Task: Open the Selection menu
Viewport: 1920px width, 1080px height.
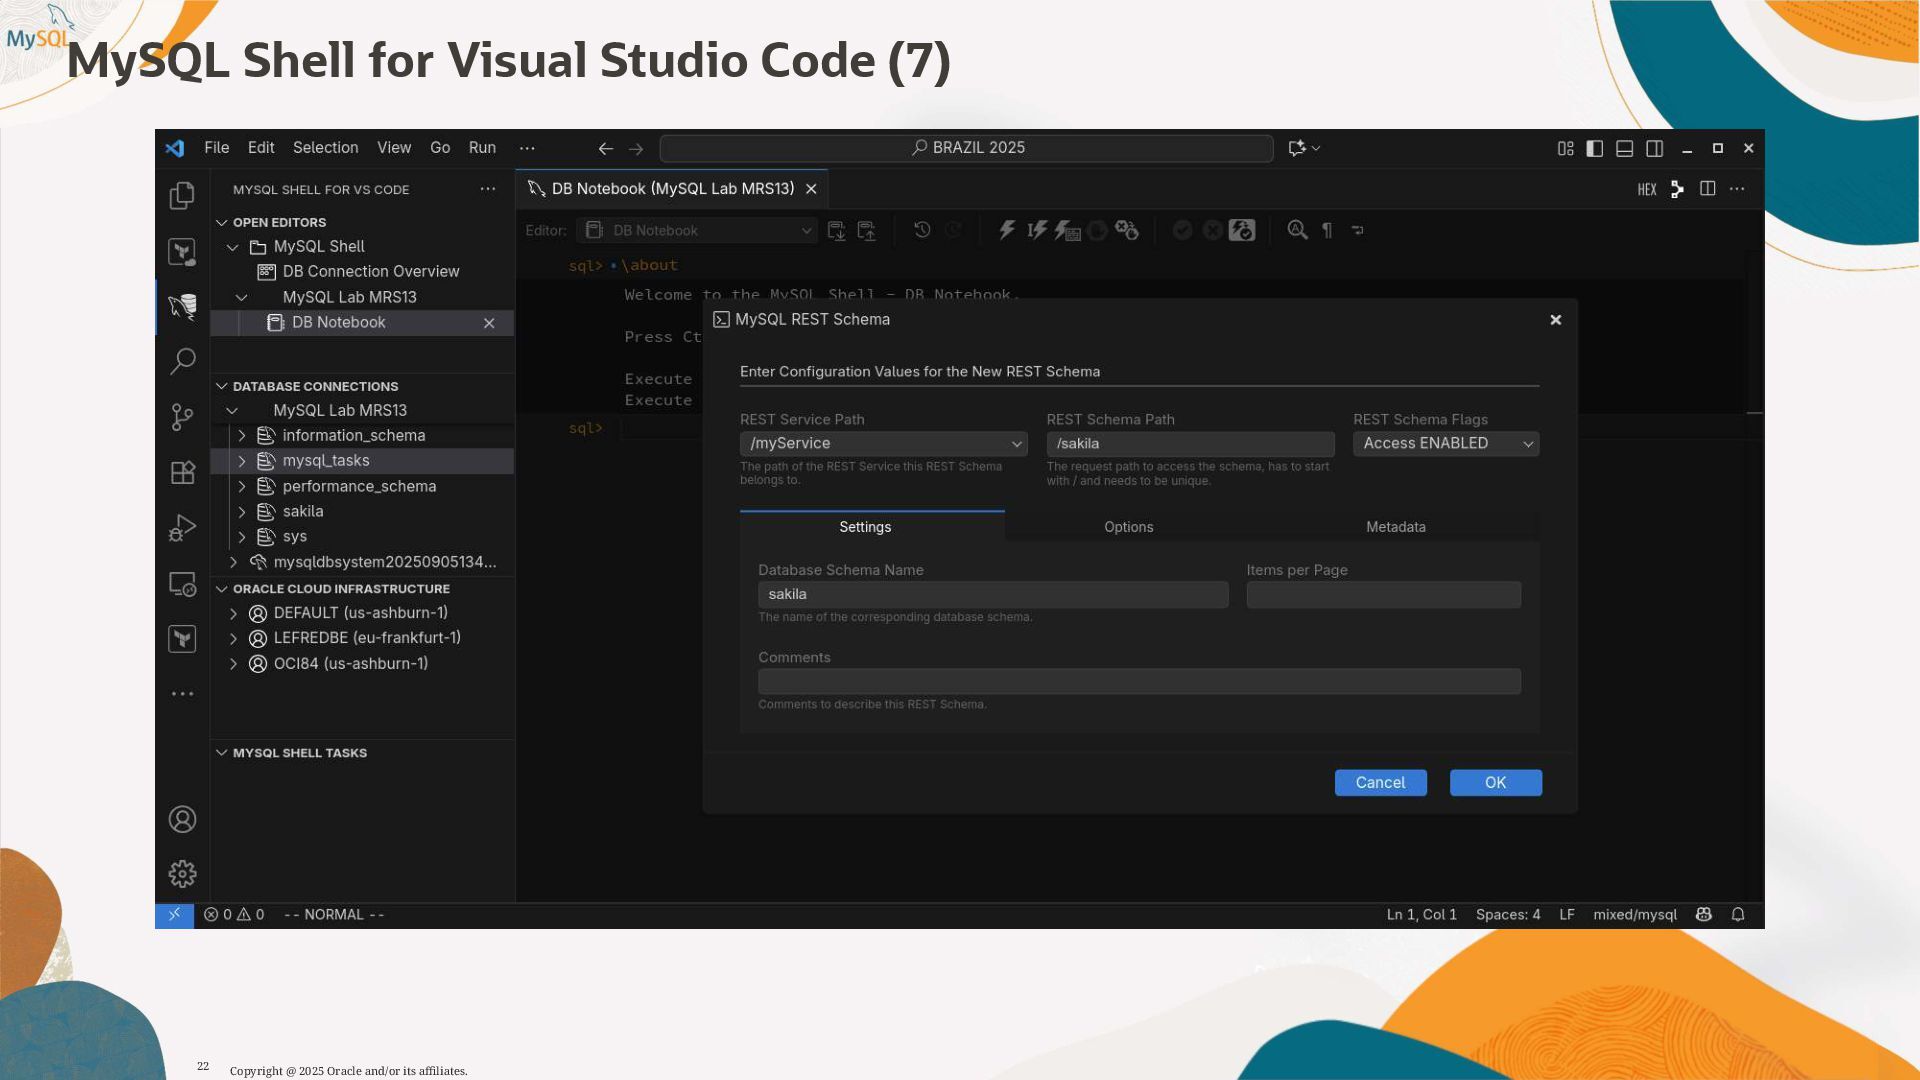Action: (x=325, y=148)
